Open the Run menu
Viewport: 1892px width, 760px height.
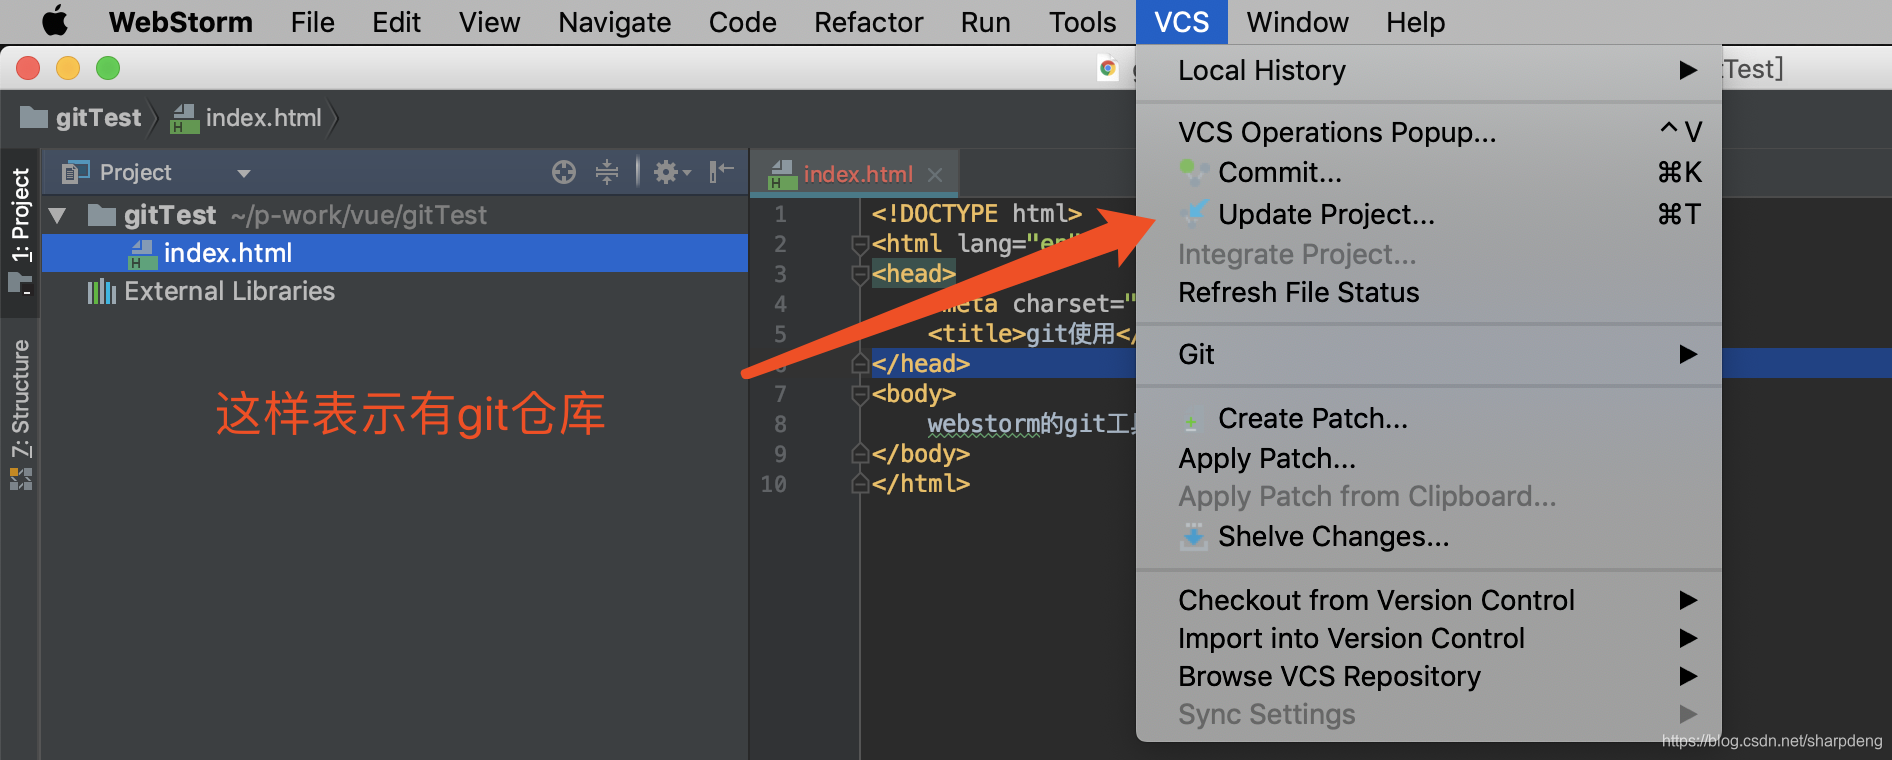(985, 22)
